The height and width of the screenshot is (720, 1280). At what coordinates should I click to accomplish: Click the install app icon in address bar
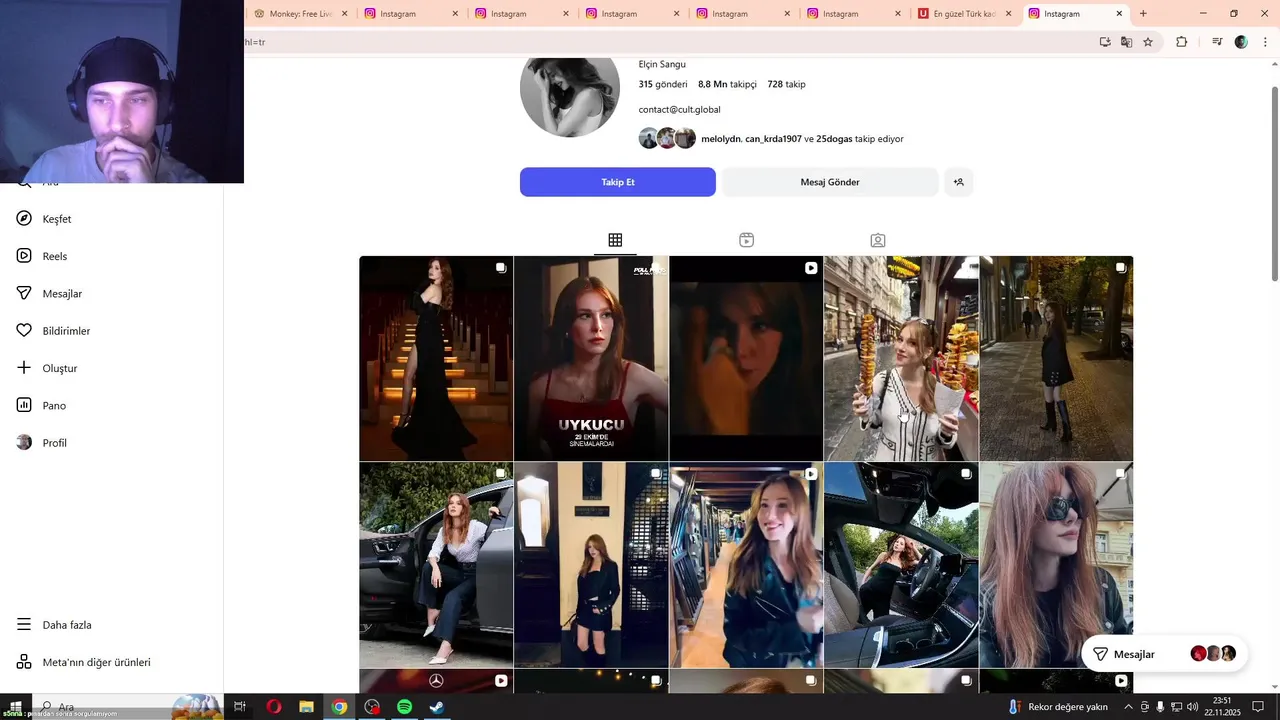point(1105,42)
